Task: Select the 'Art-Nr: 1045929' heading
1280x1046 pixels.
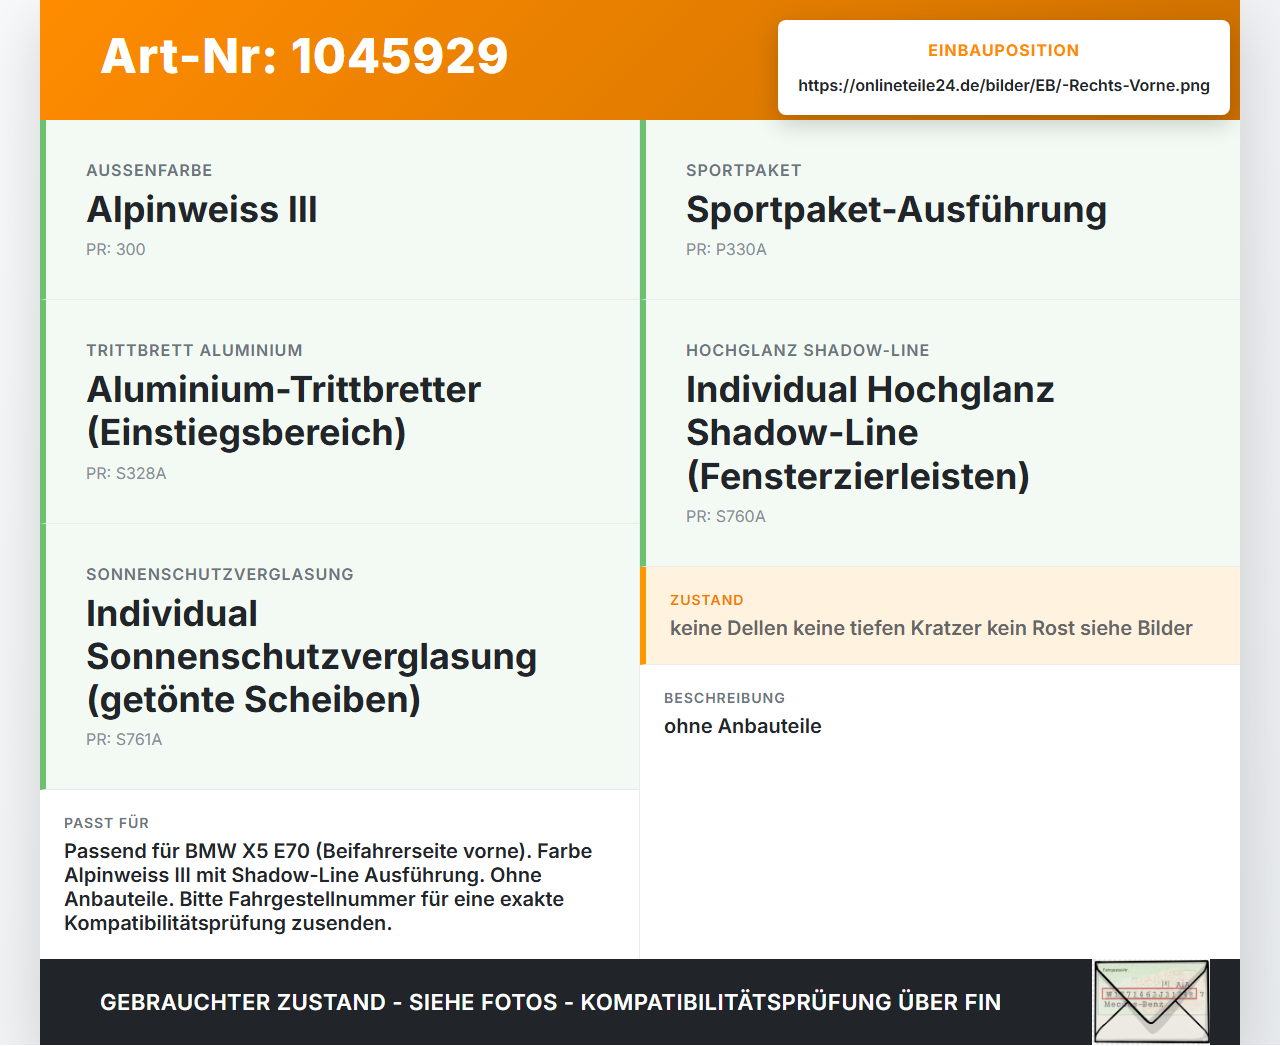Action: tap(304, 56)
